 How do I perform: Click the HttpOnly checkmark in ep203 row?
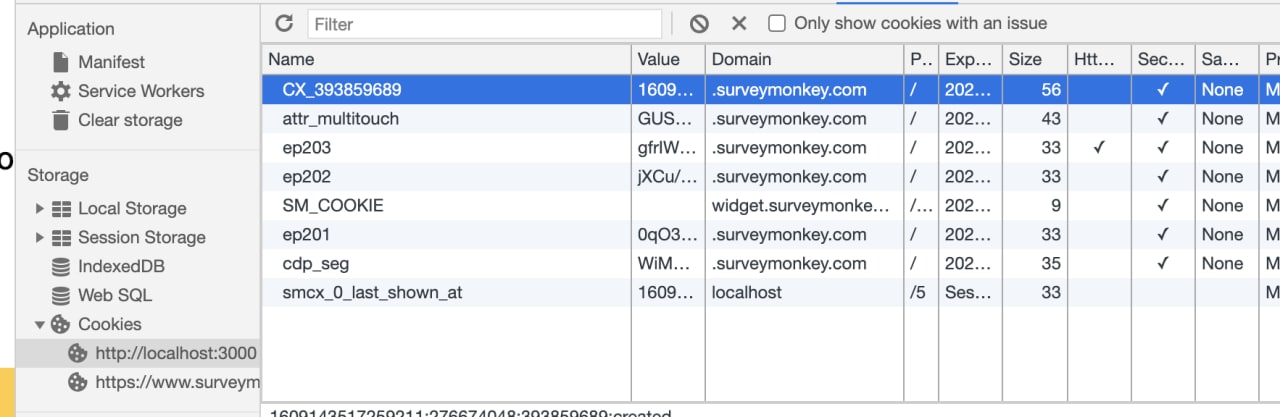coord(1099,147)
